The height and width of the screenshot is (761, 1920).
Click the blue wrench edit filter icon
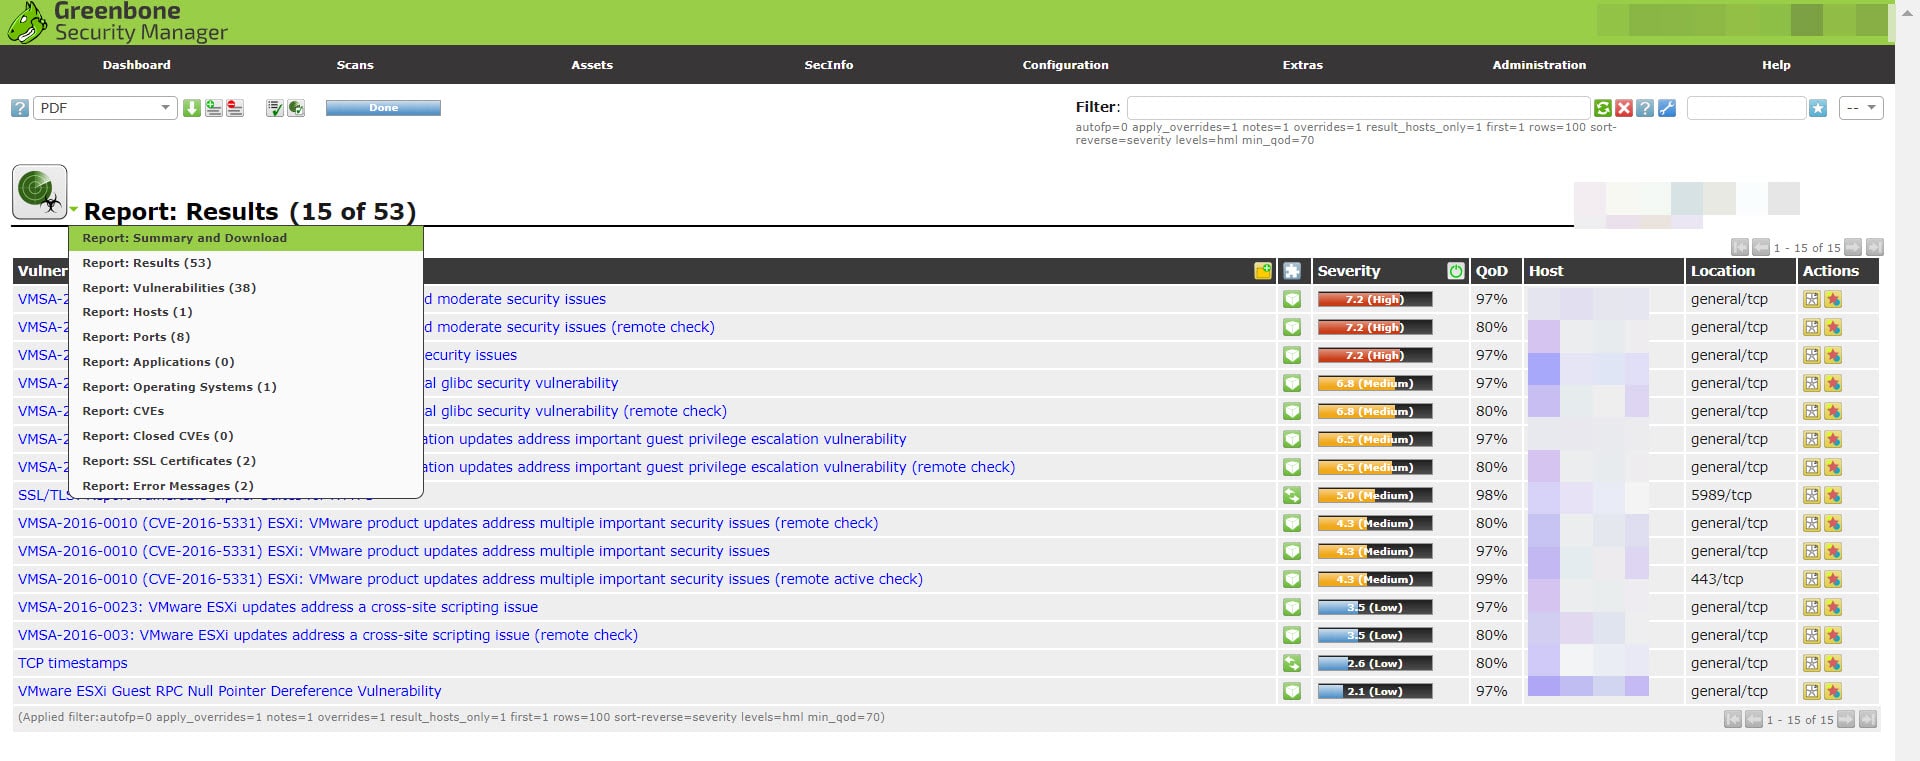pos(1666,108)
